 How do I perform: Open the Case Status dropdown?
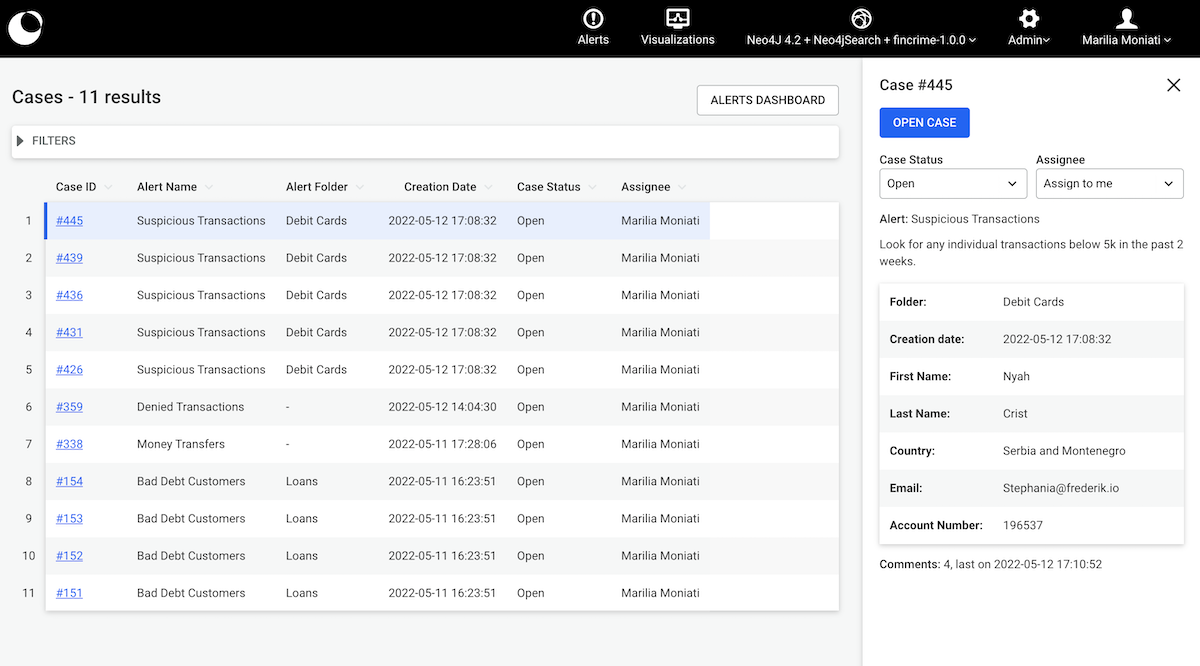pos(953,184)
